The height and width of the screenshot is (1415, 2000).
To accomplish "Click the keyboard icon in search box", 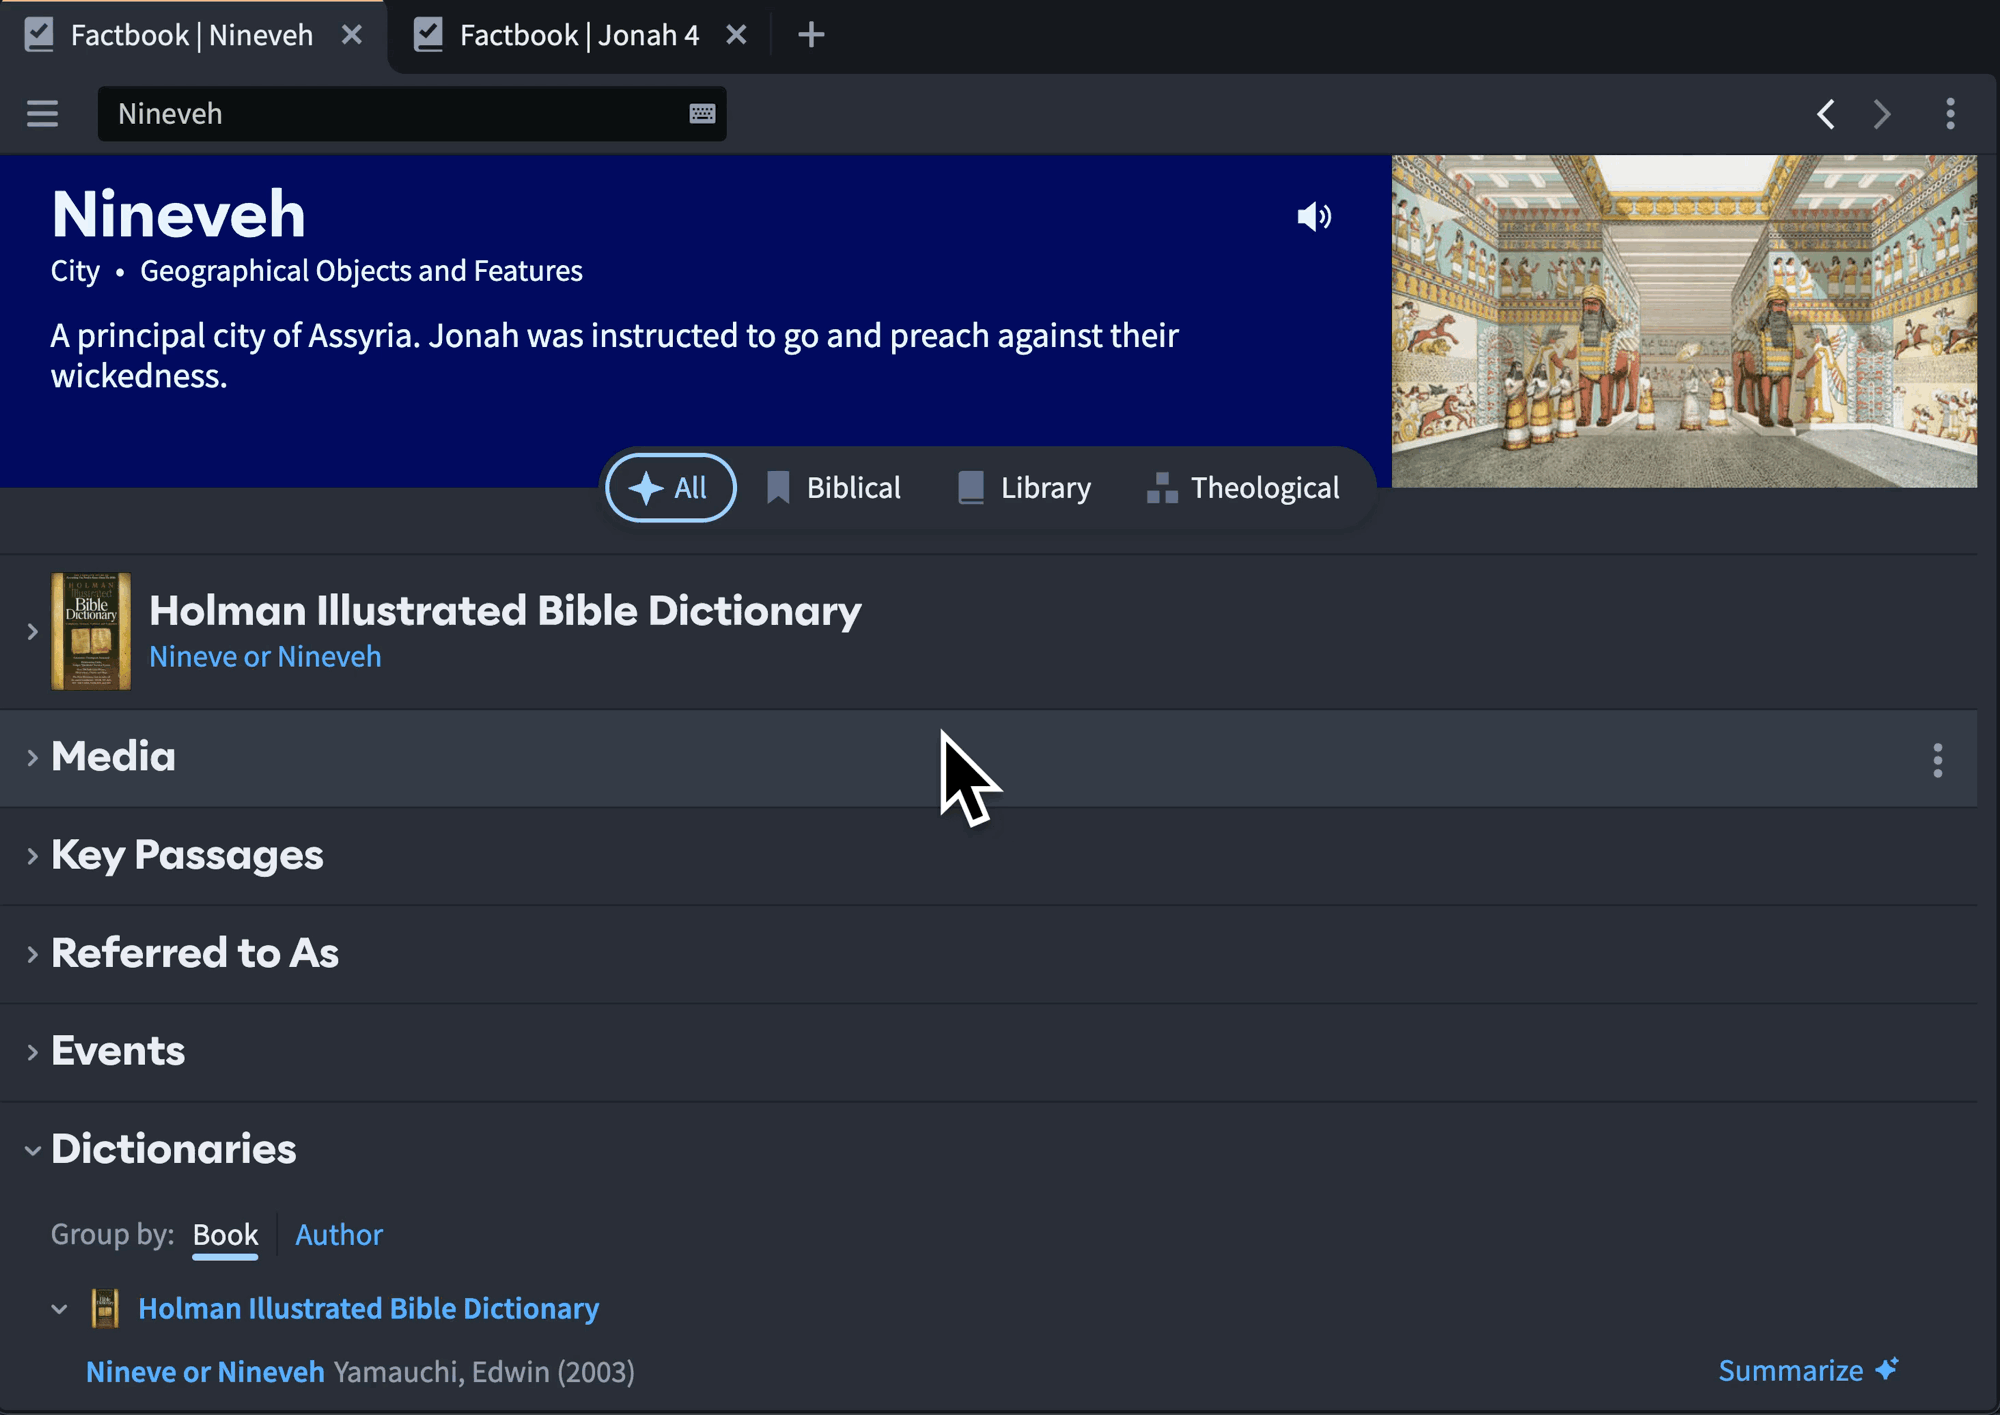I will pos(702,114).
